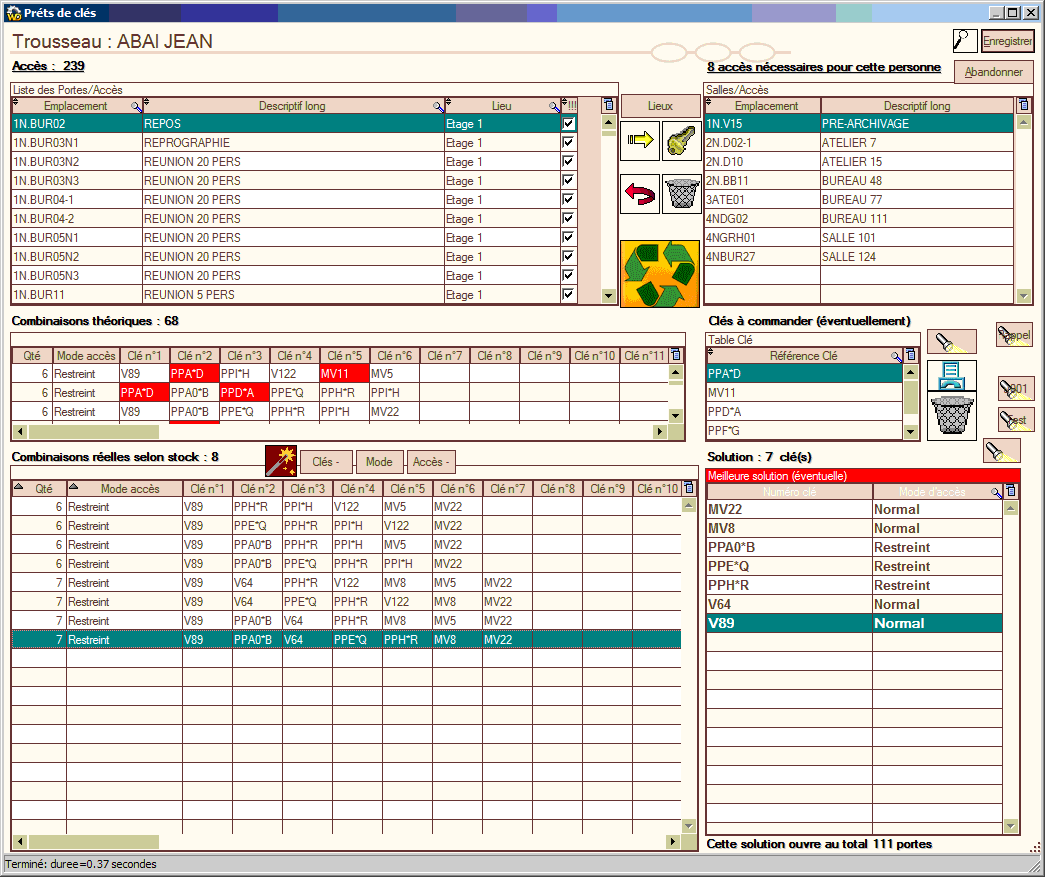Click the red undo arrow icon
Screen dimensions: 1045x877
pos(640,194)
